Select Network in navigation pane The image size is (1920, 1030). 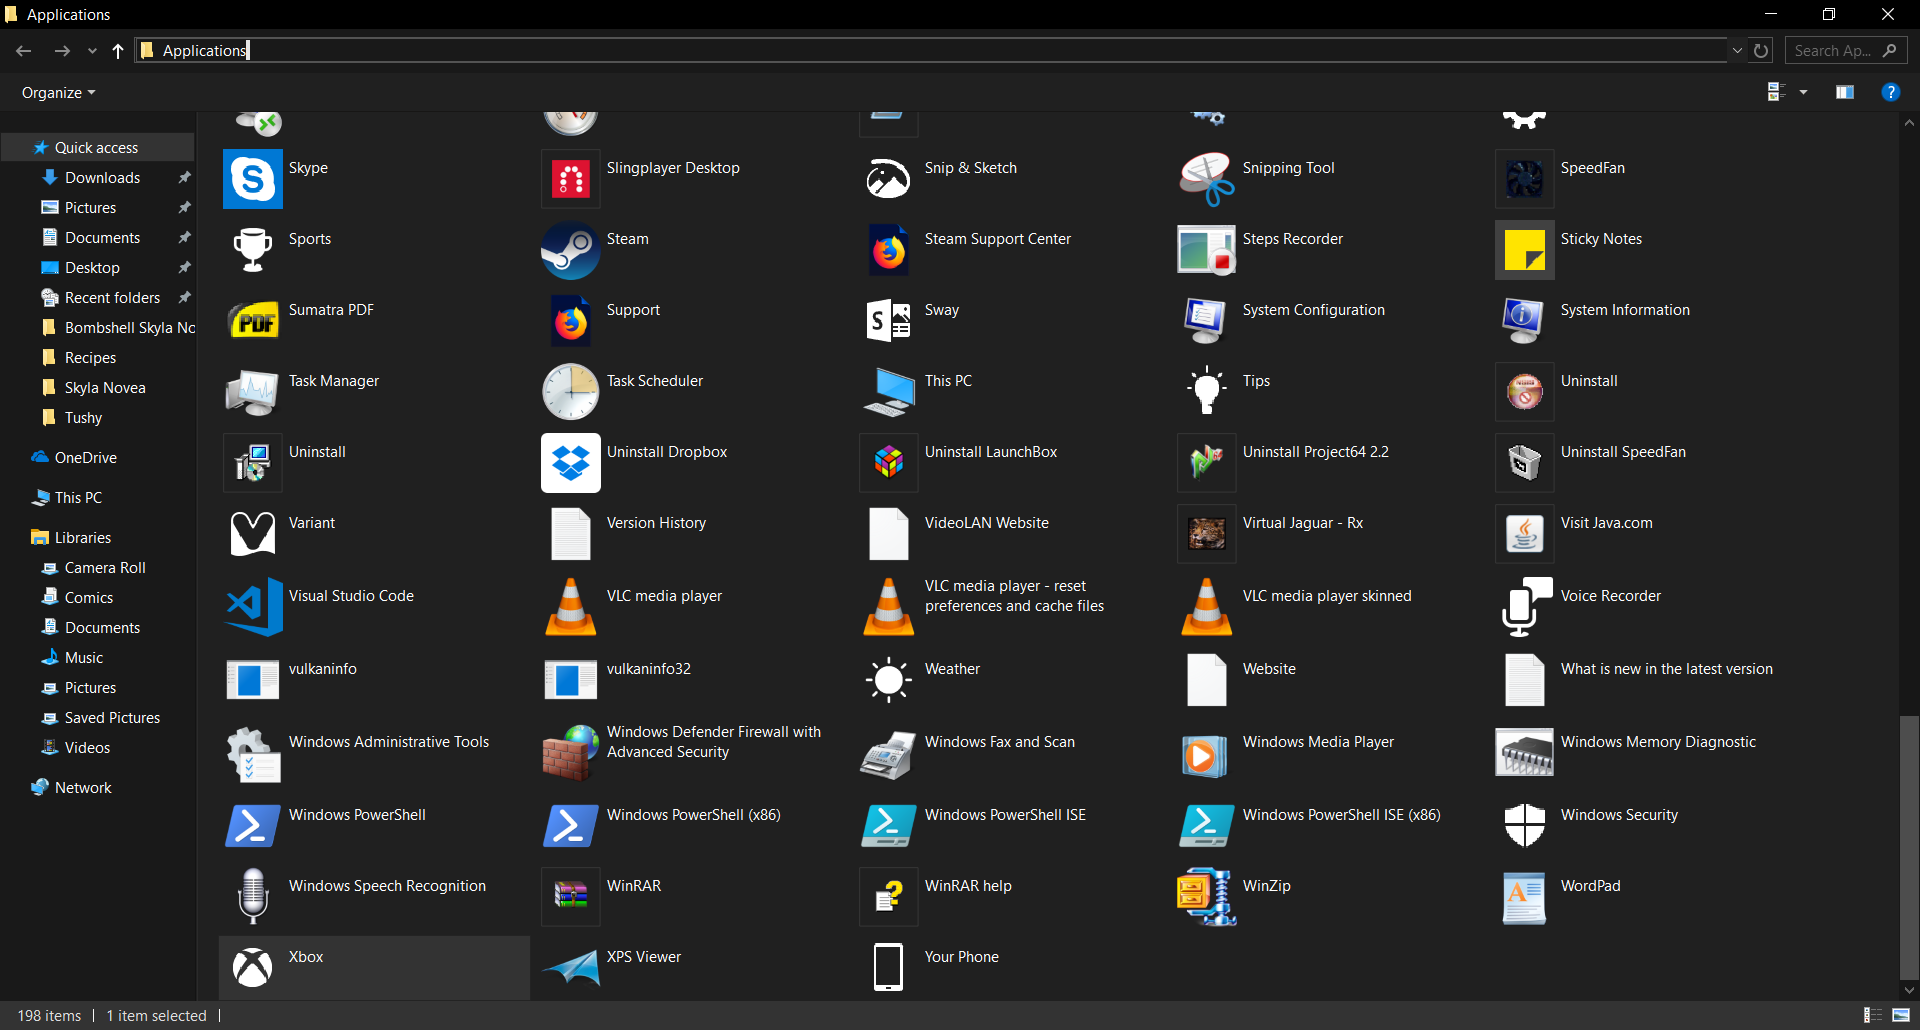[83, 787]
